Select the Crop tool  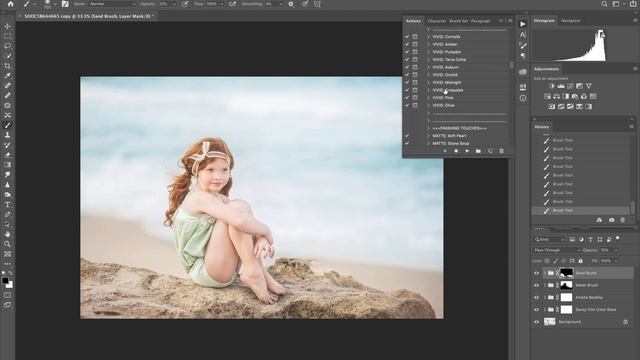(x=7, y=66)
